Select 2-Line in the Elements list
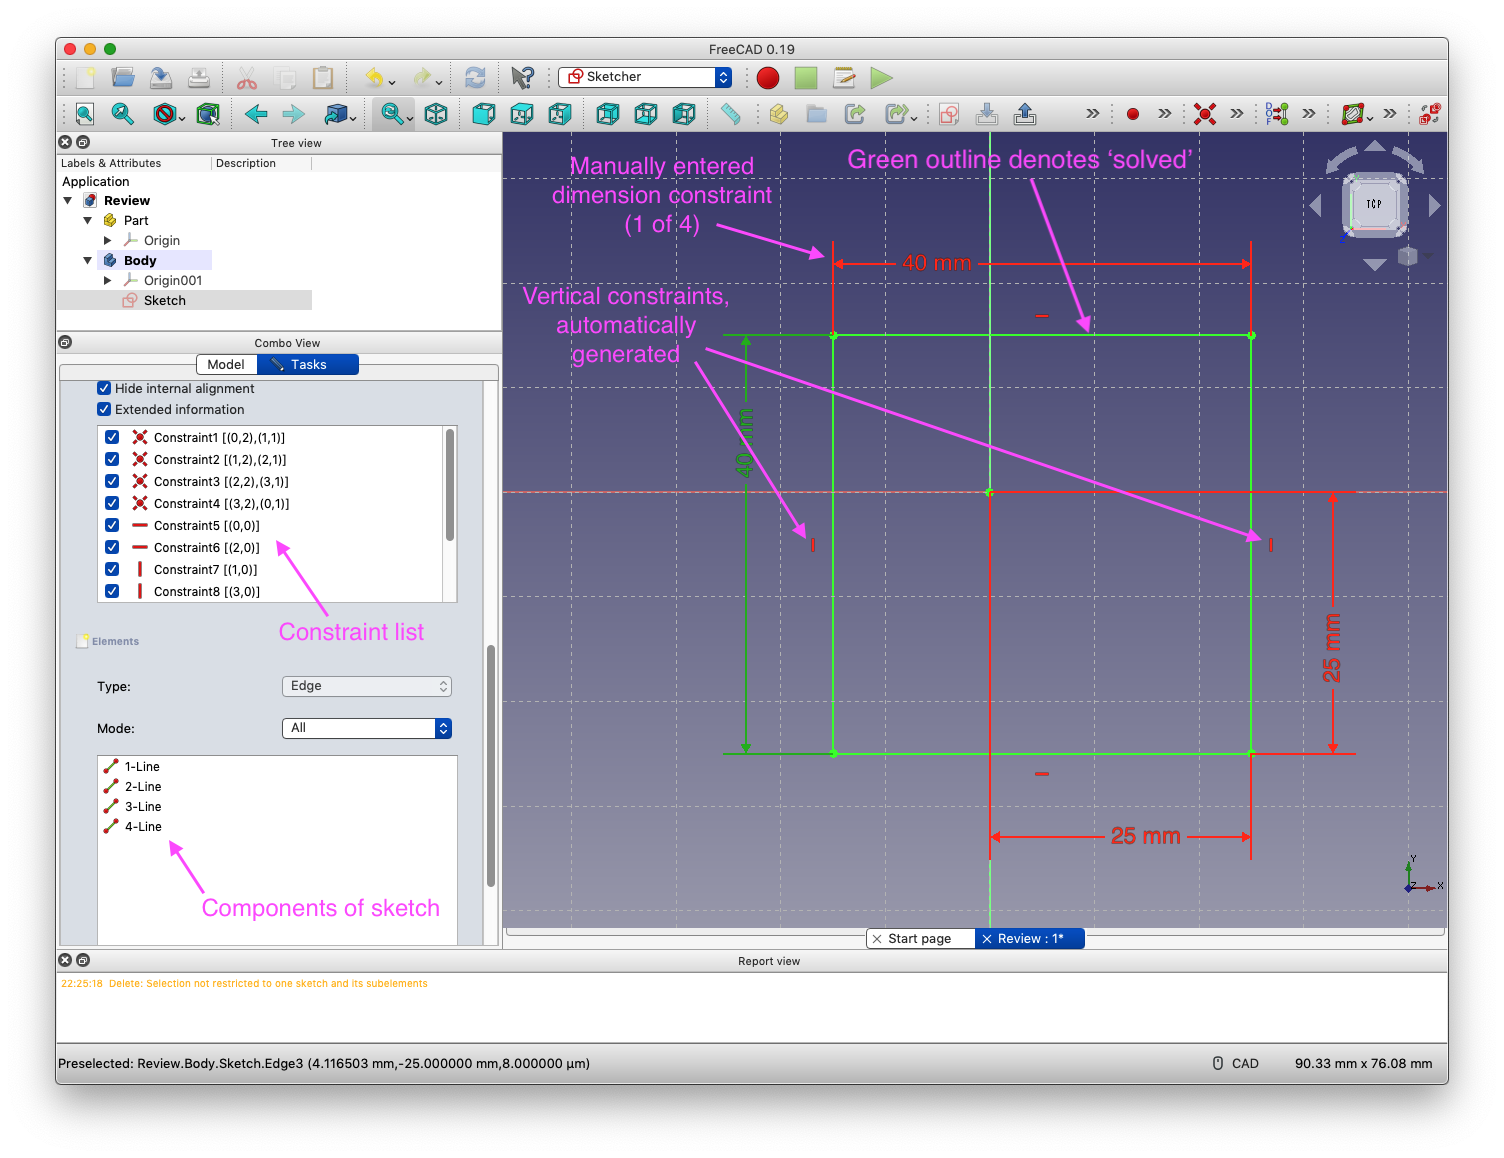The height and width of the screenshot is (1158, 1504). point(141,786)
